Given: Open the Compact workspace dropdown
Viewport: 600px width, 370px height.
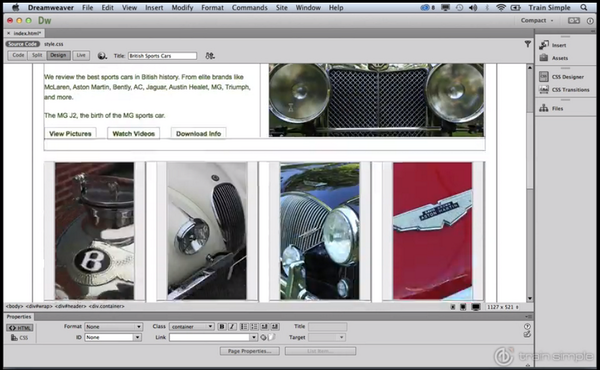Looking at the screenshot, I should (537, 21).
